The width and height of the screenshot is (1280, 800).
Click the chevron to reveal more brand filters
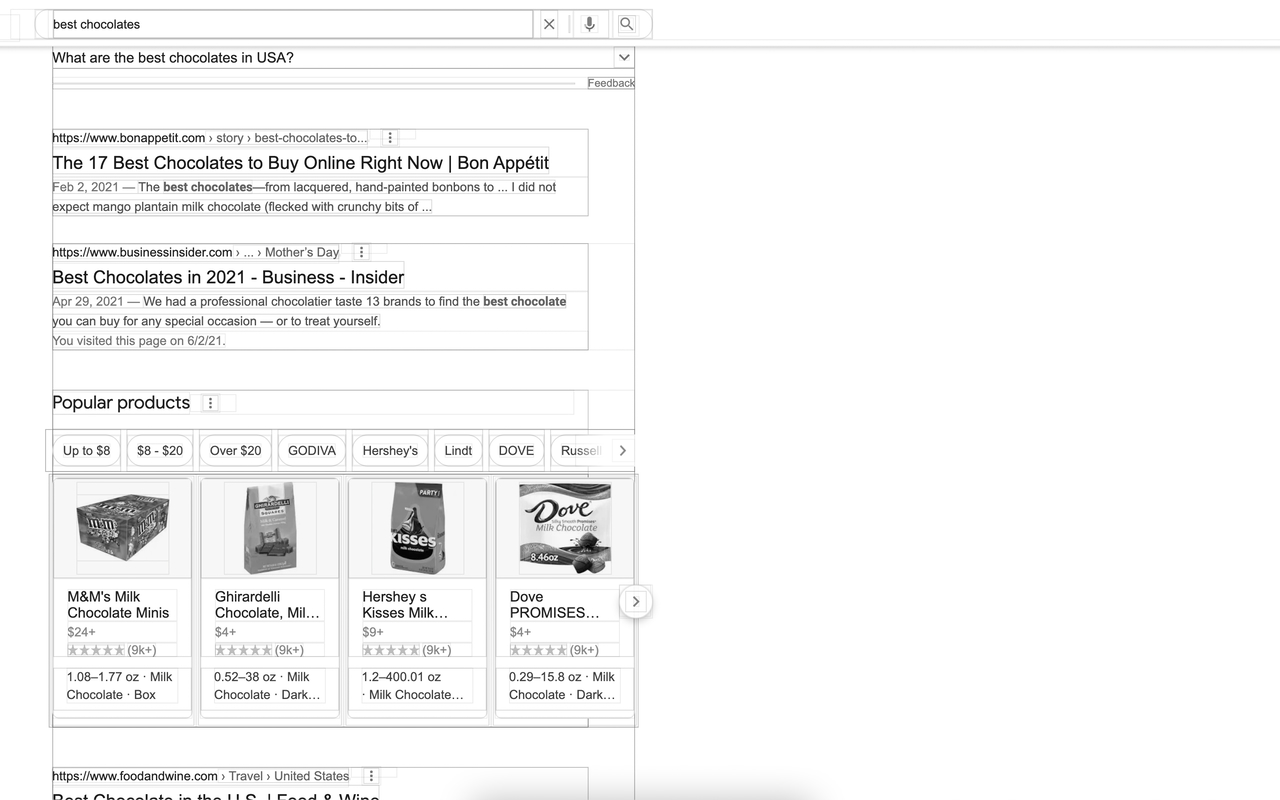point(622,450)
